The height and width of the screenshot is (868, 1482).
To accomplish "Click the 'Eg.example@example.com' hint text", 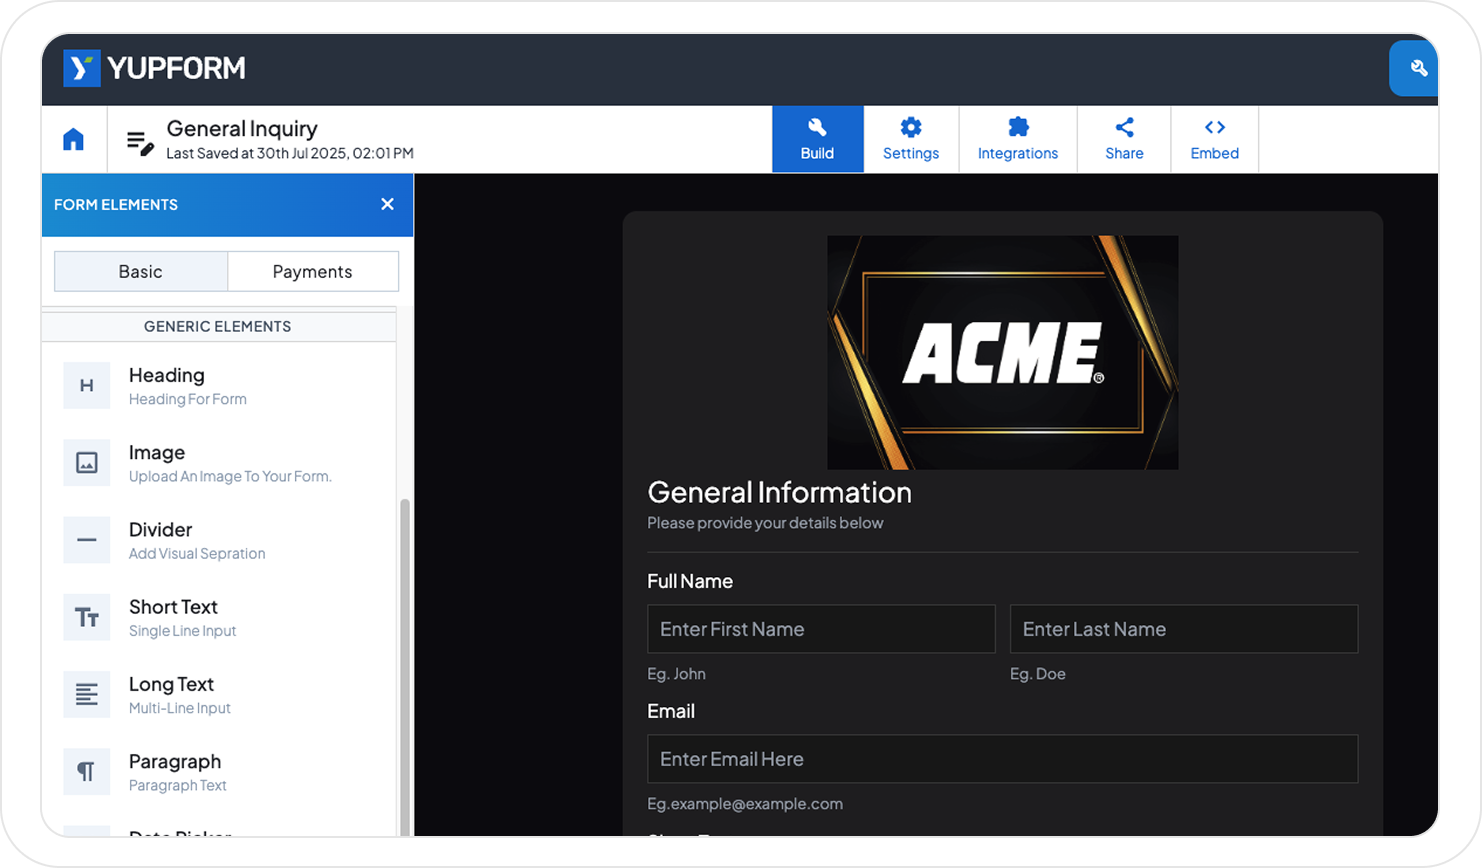I will click(745, 804).
